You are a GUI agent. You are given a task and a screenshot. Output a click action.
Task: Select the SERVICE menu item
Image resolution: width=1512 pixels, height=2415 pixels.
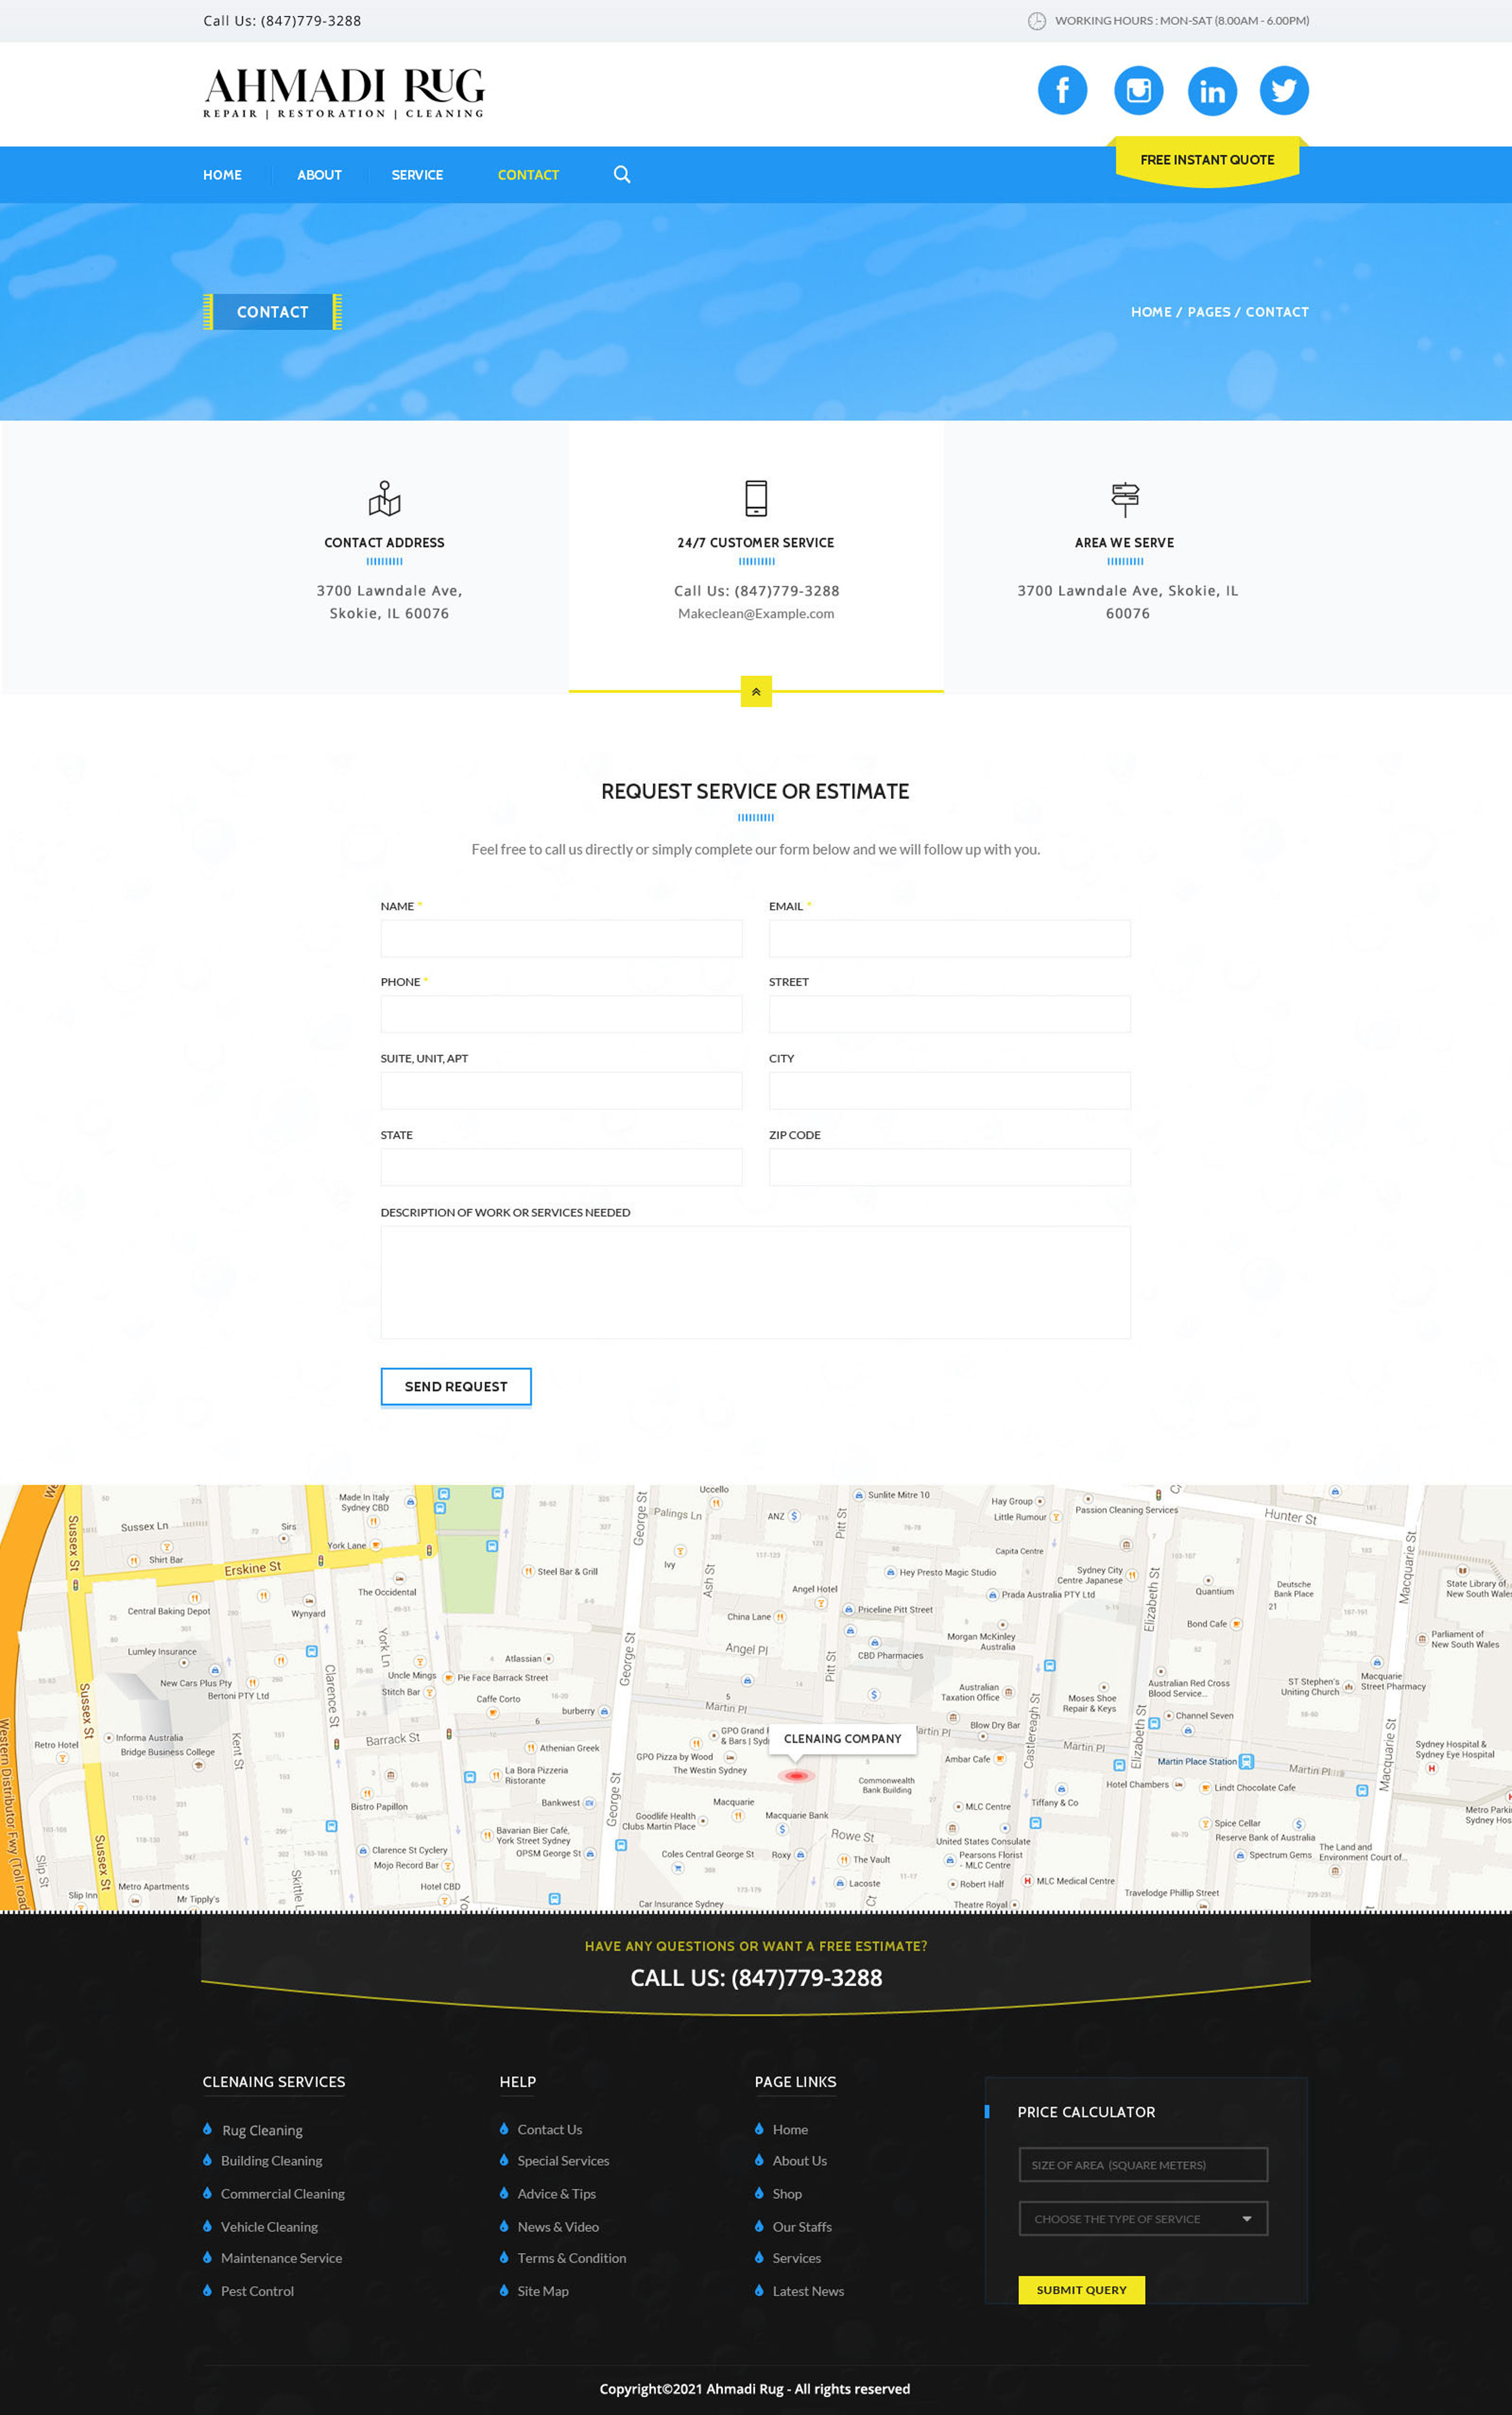(x=417, y=174)
